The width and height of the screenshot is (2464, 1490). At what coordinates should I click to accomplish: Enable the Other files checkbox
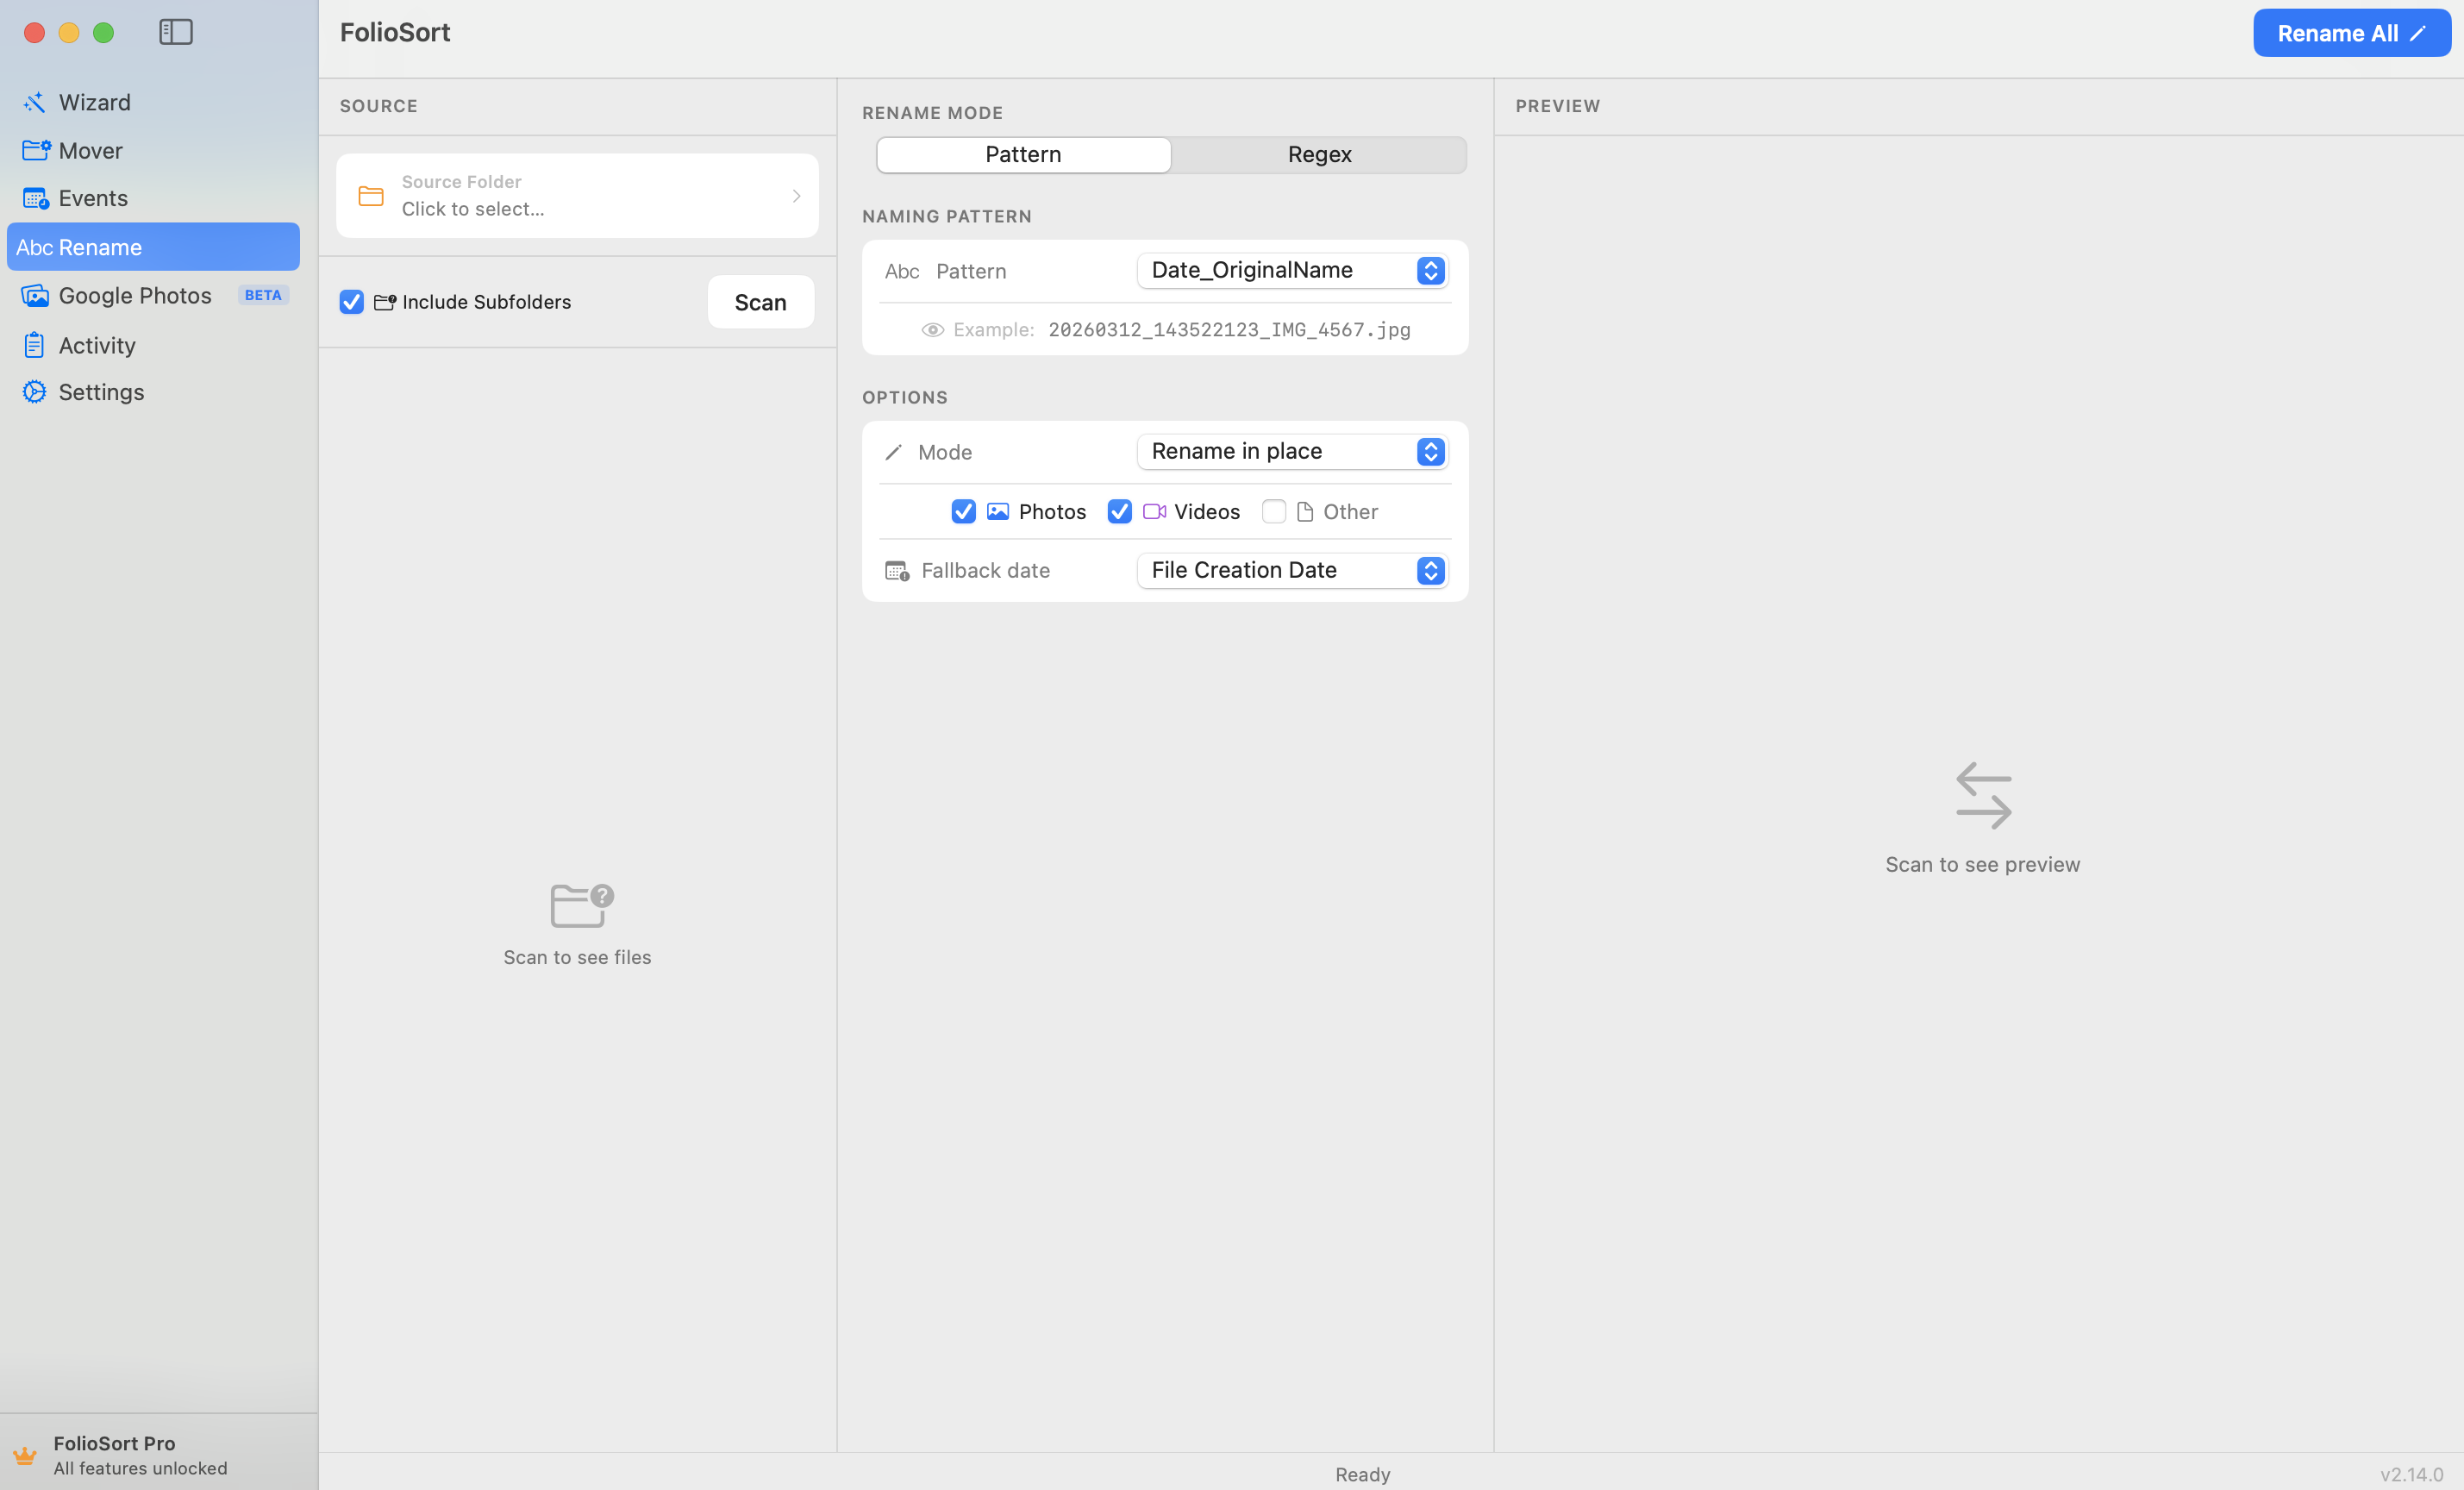click(x=1273, y=511)
